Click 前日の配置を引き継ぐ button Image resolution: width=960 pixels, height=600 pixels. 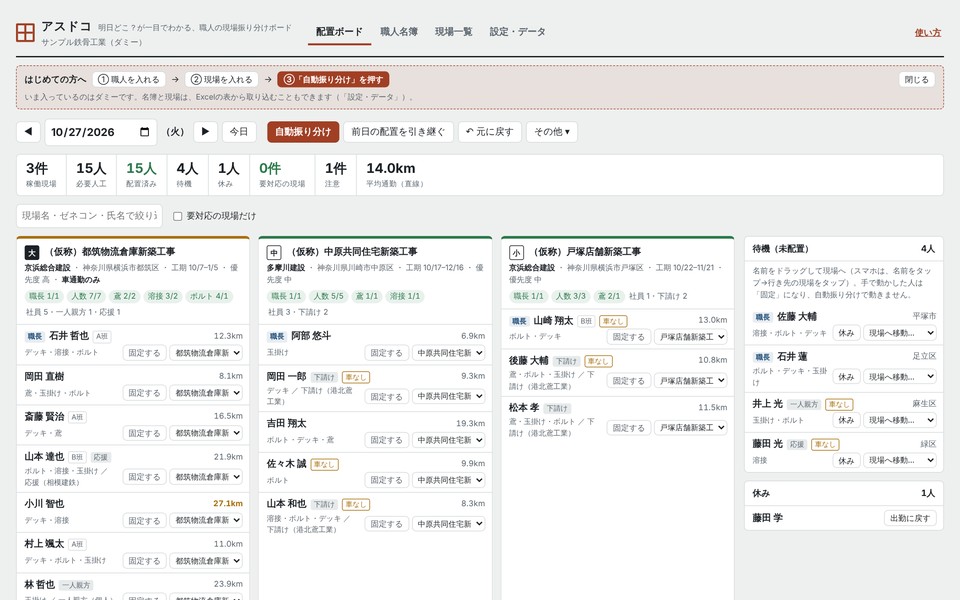coord(398,132)
